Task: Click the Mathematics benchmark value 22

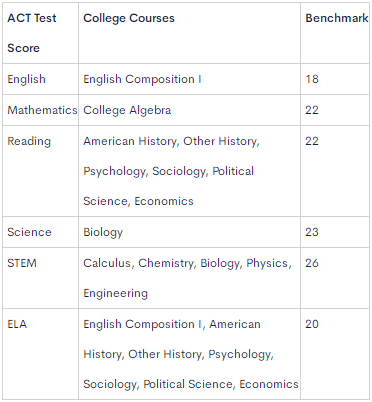Action: pyautogui.click(x=312, y=110)
